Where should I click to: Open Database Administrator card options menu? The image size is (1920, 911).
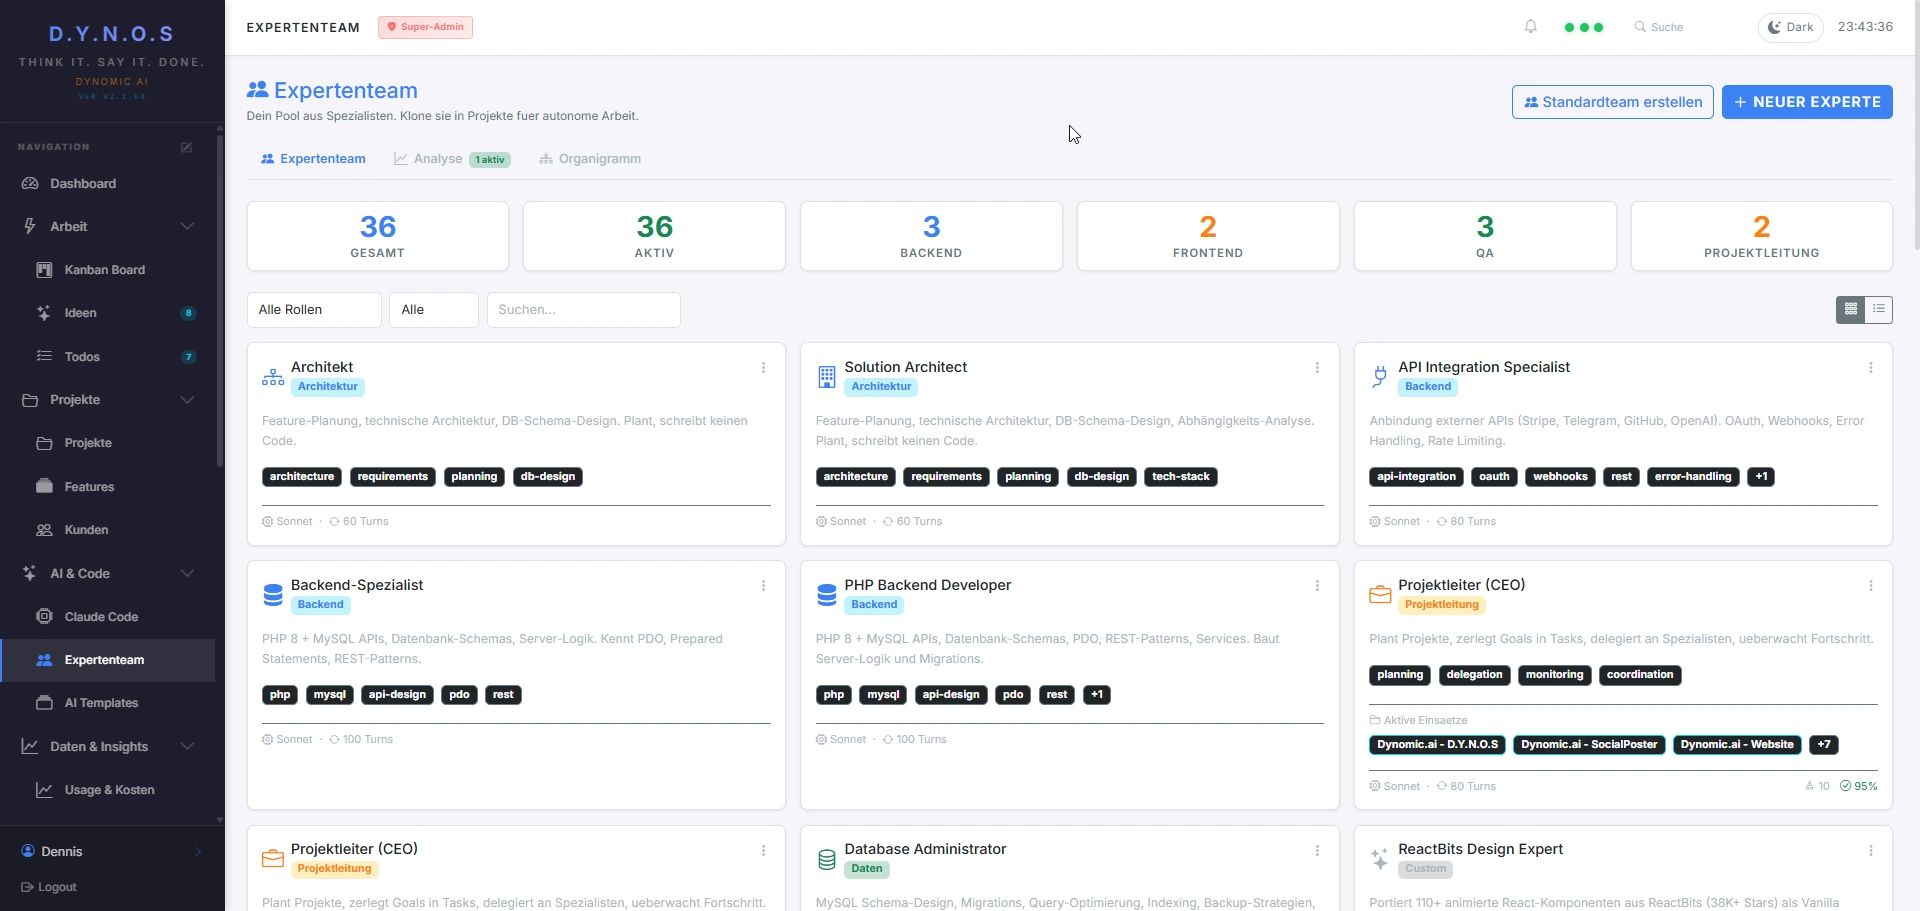pos(1317,850)
